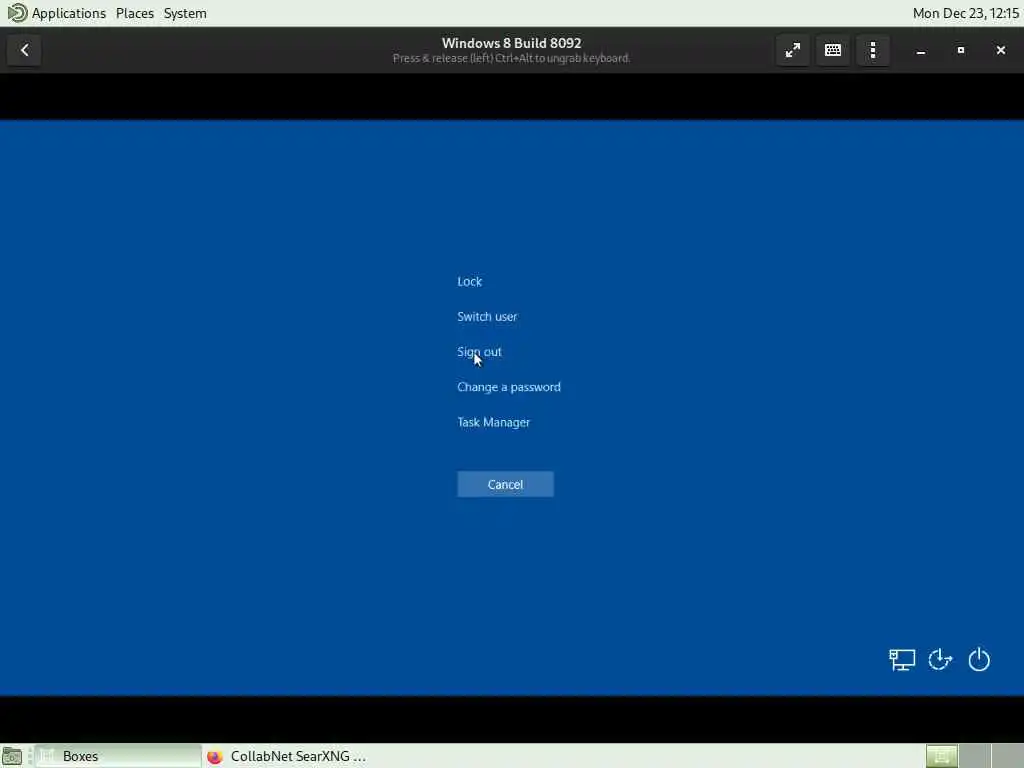
Task: Select the first workspace switcher cell
Action: point(942,756)
